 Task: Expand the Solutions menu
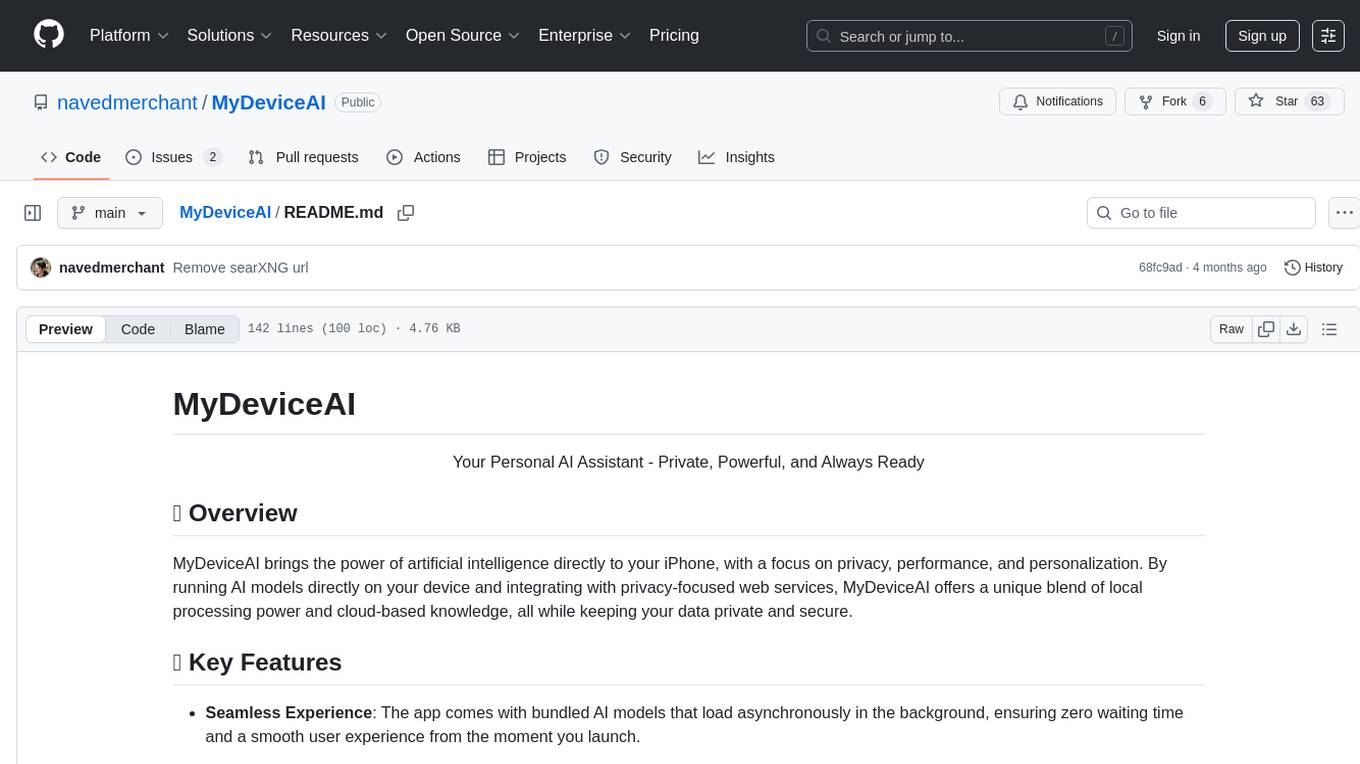coord(230,35)
